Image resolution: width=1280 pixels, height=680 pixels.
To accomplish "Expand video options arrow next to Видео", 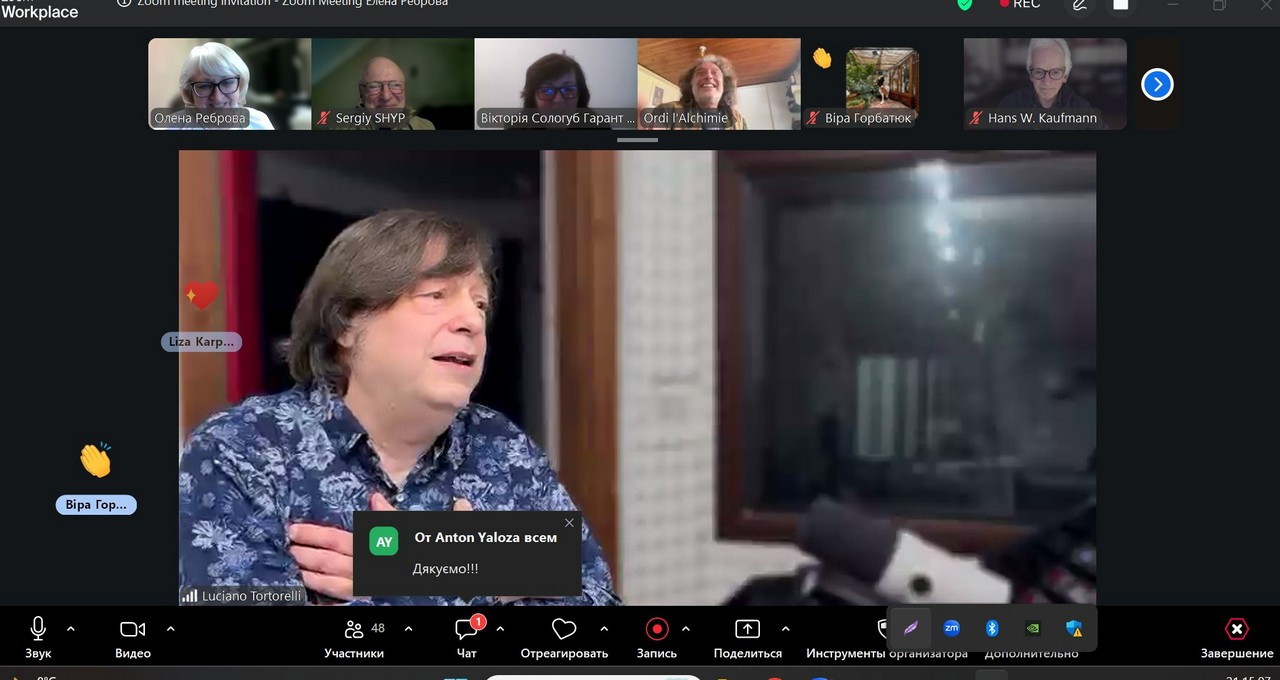I will click(170, 629).
